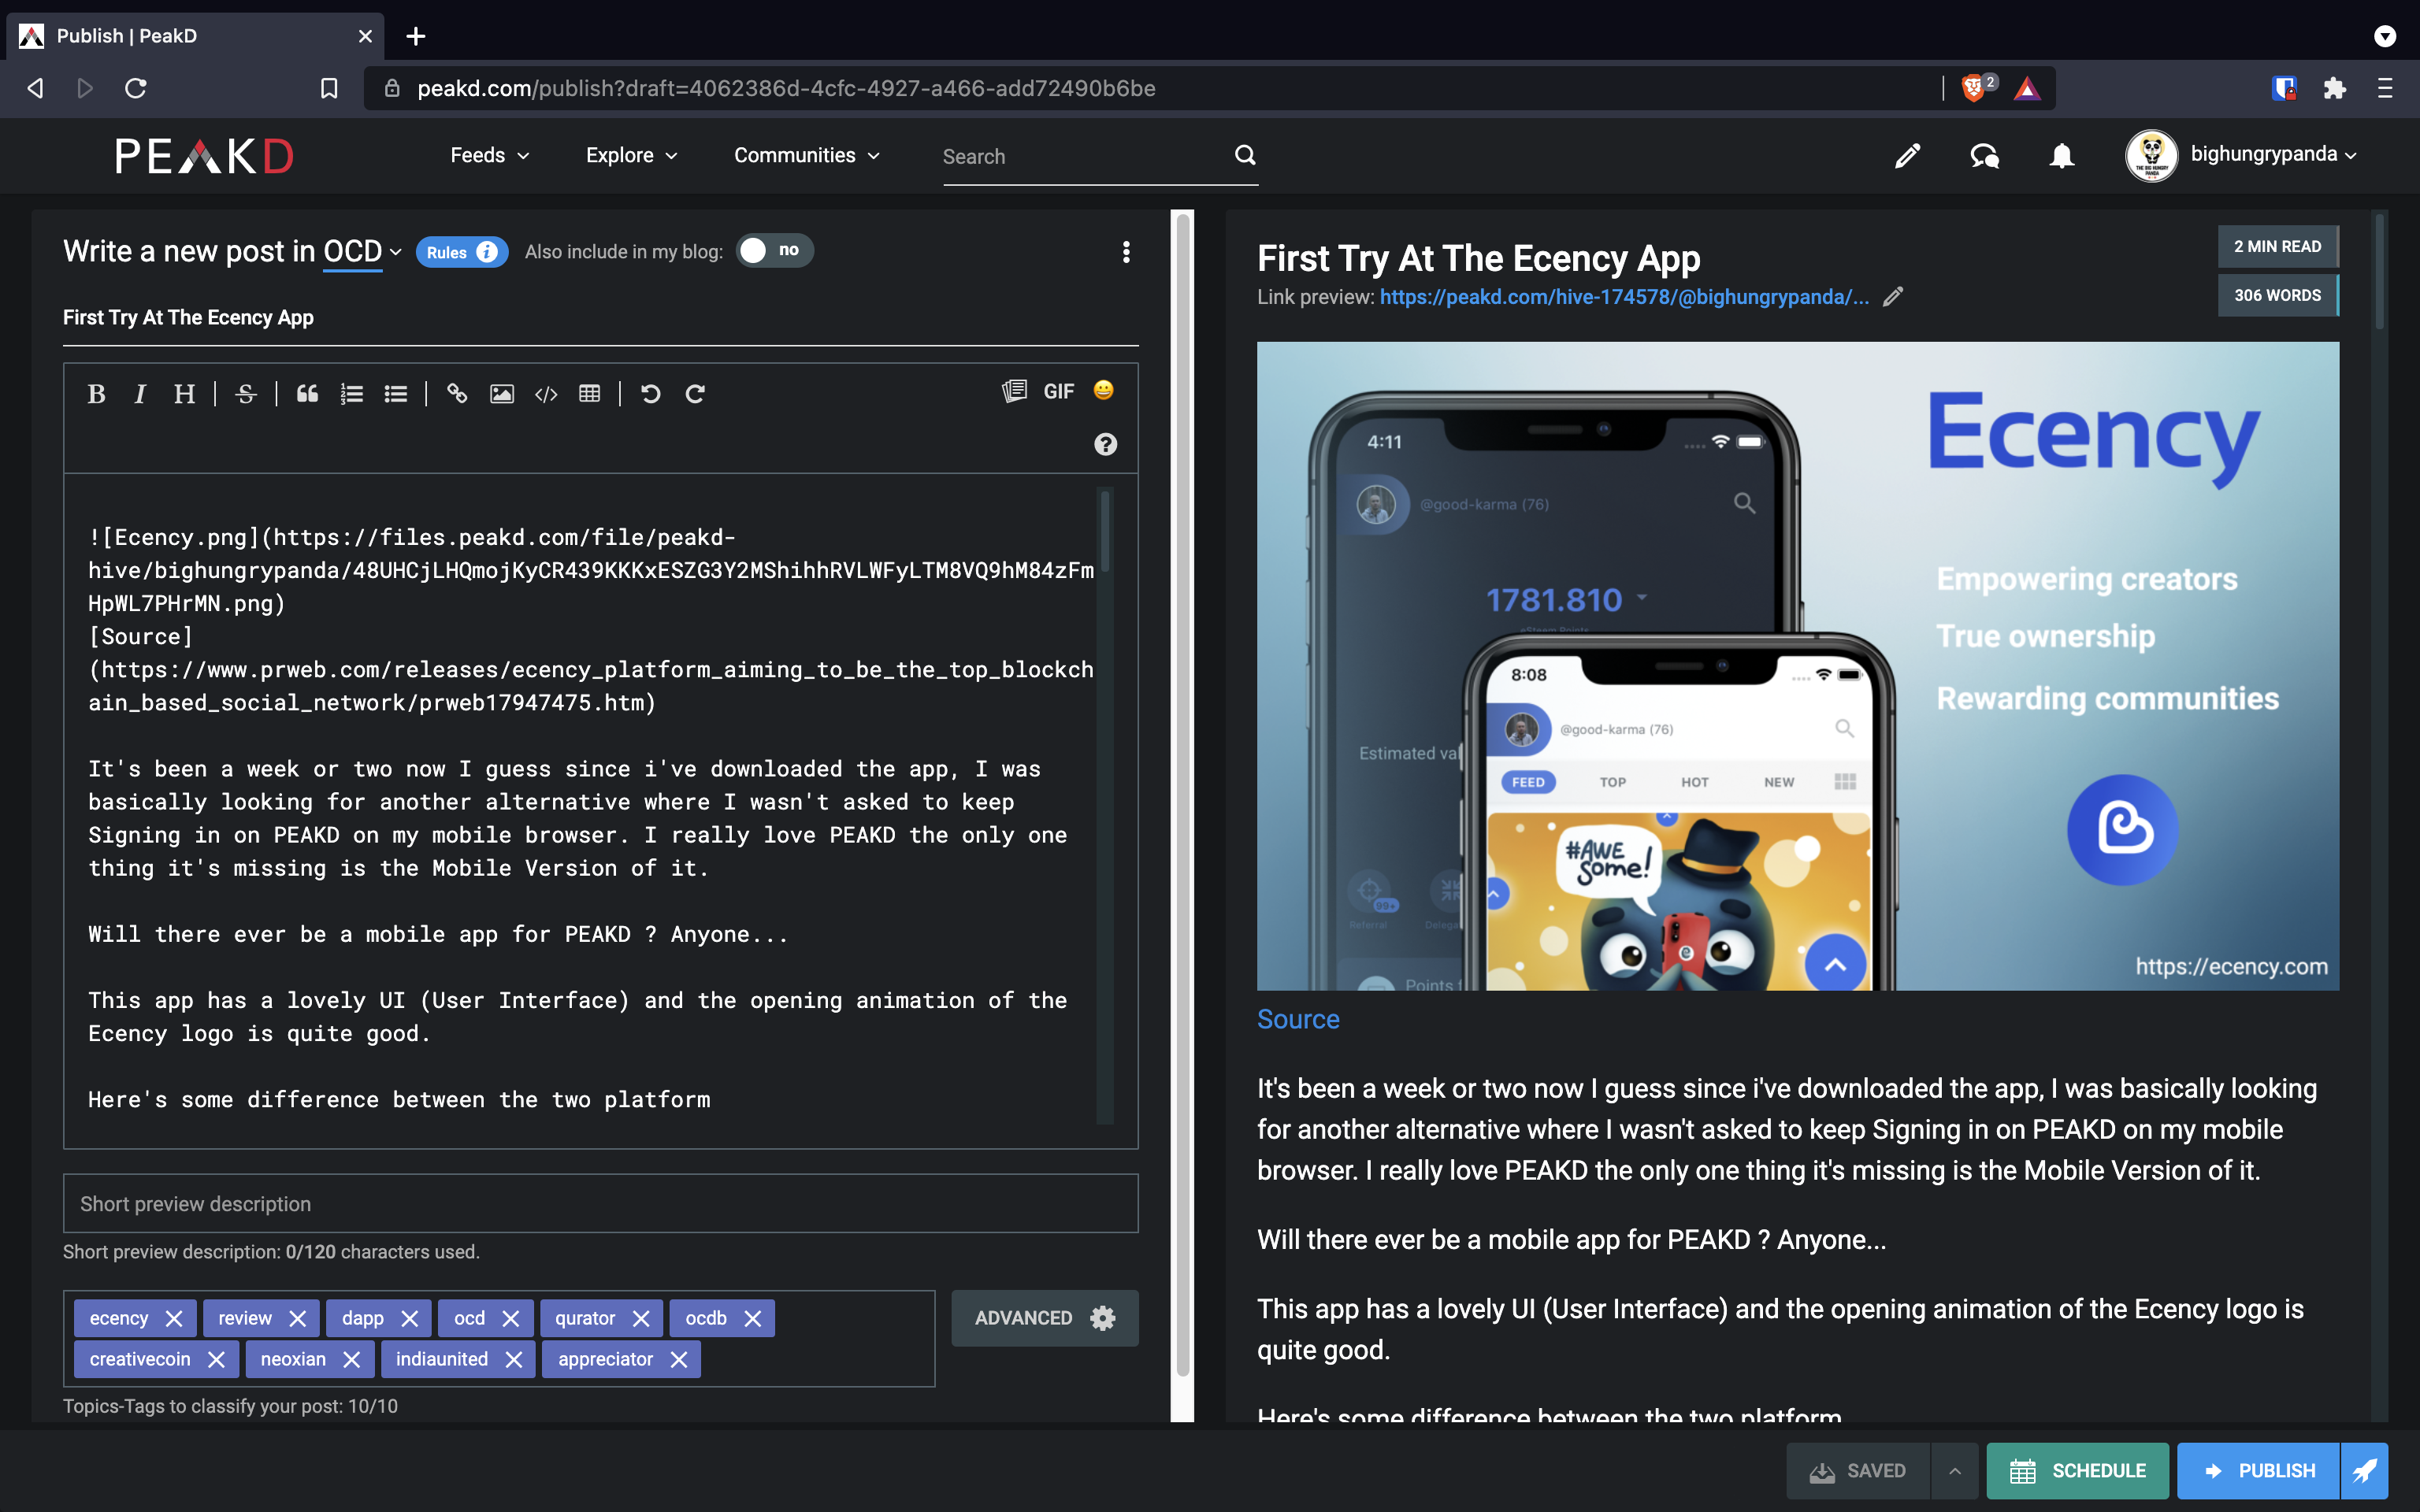Click the rocket icon beside Publish
Viewport: 2420px width, 1512px height.
click(2365, 1470)
